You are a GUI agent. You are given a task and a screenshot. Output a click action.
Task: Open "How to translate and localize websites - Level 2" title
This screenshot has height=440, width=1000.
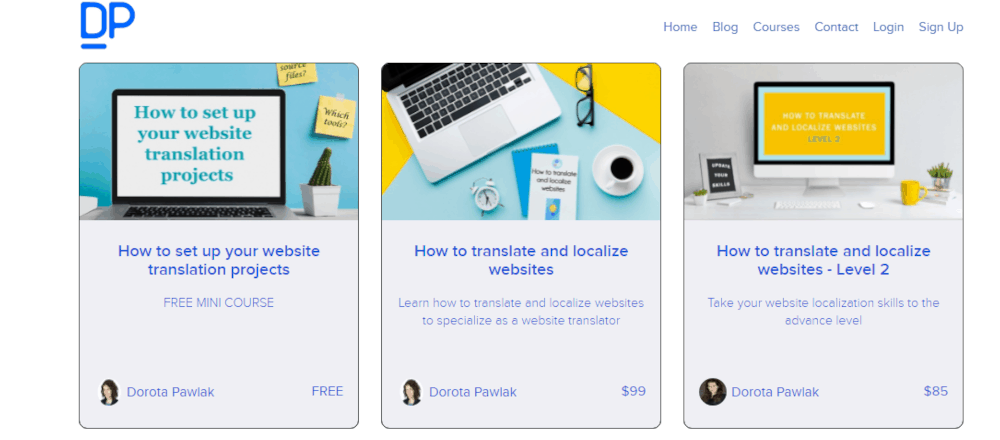pos(823,260)
